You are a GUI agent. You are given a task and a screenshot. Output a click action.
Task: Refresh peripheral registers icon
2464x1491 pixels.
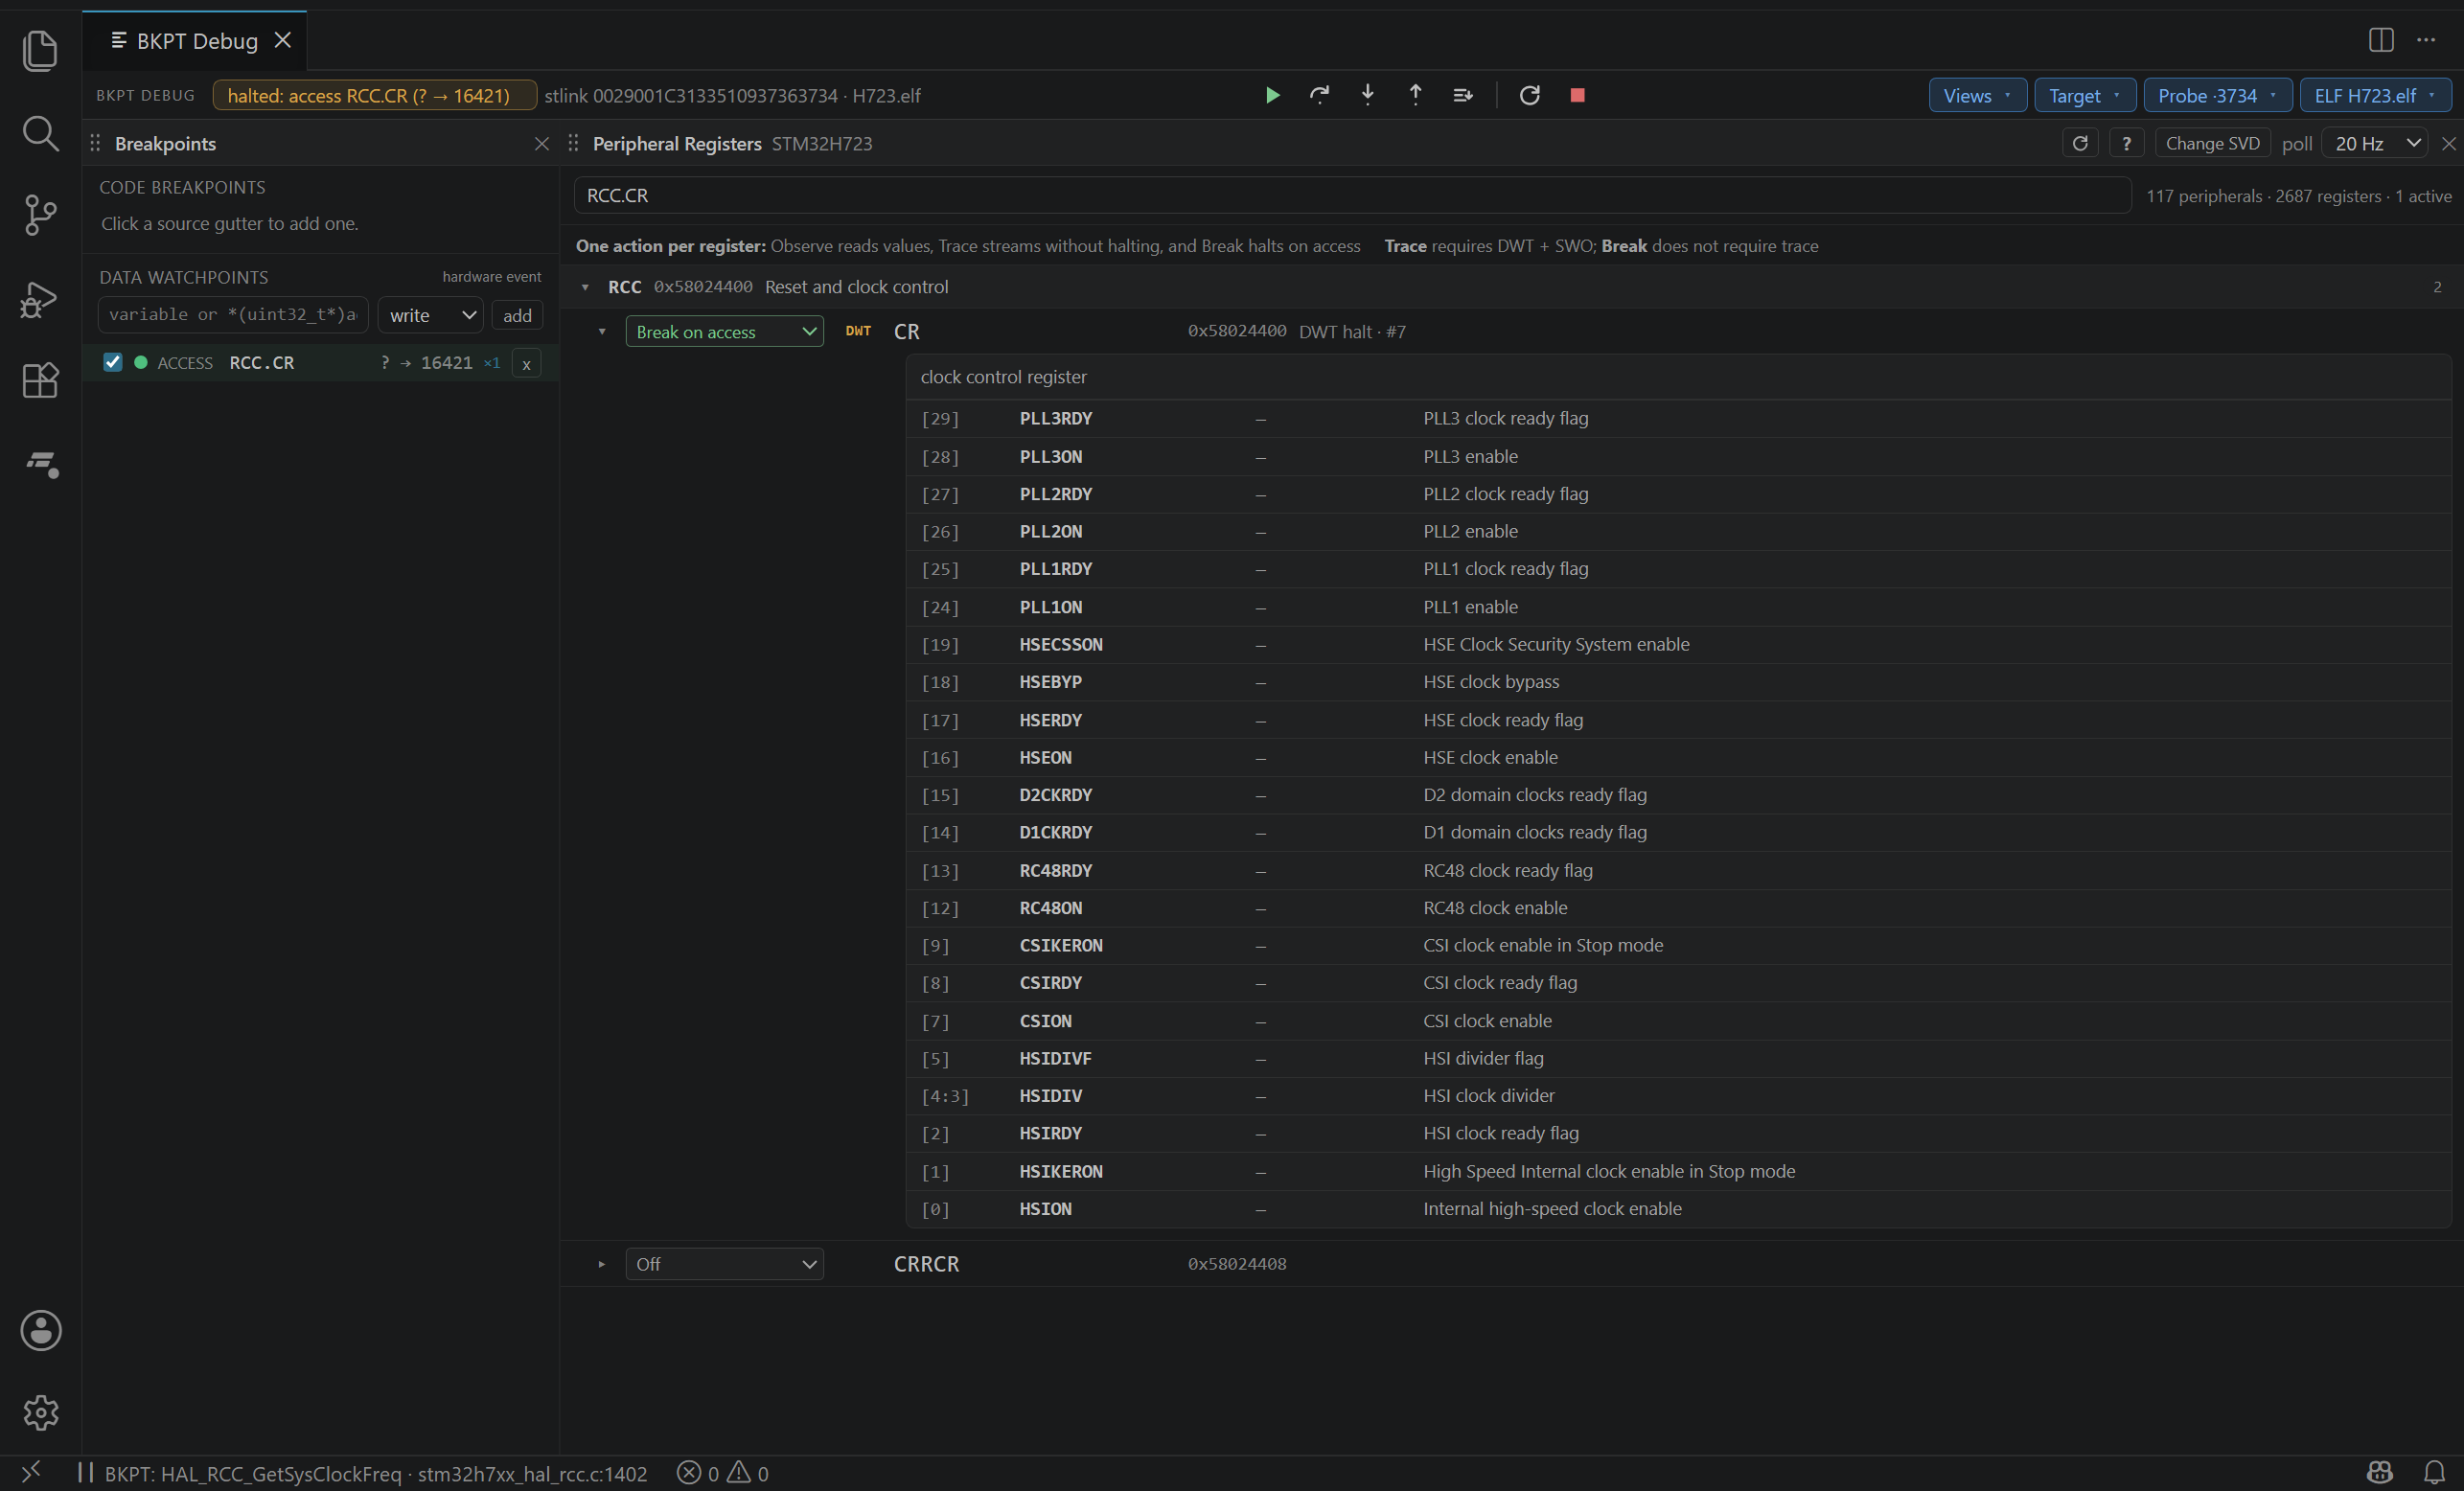click(2080, 143)
